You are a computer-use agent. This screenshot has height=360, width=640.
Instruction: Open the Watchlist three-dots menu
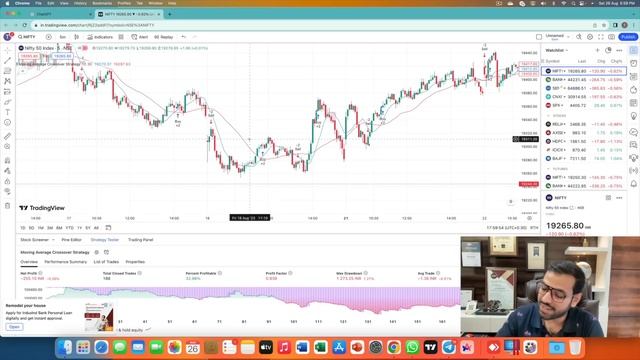tap(619, 50)
